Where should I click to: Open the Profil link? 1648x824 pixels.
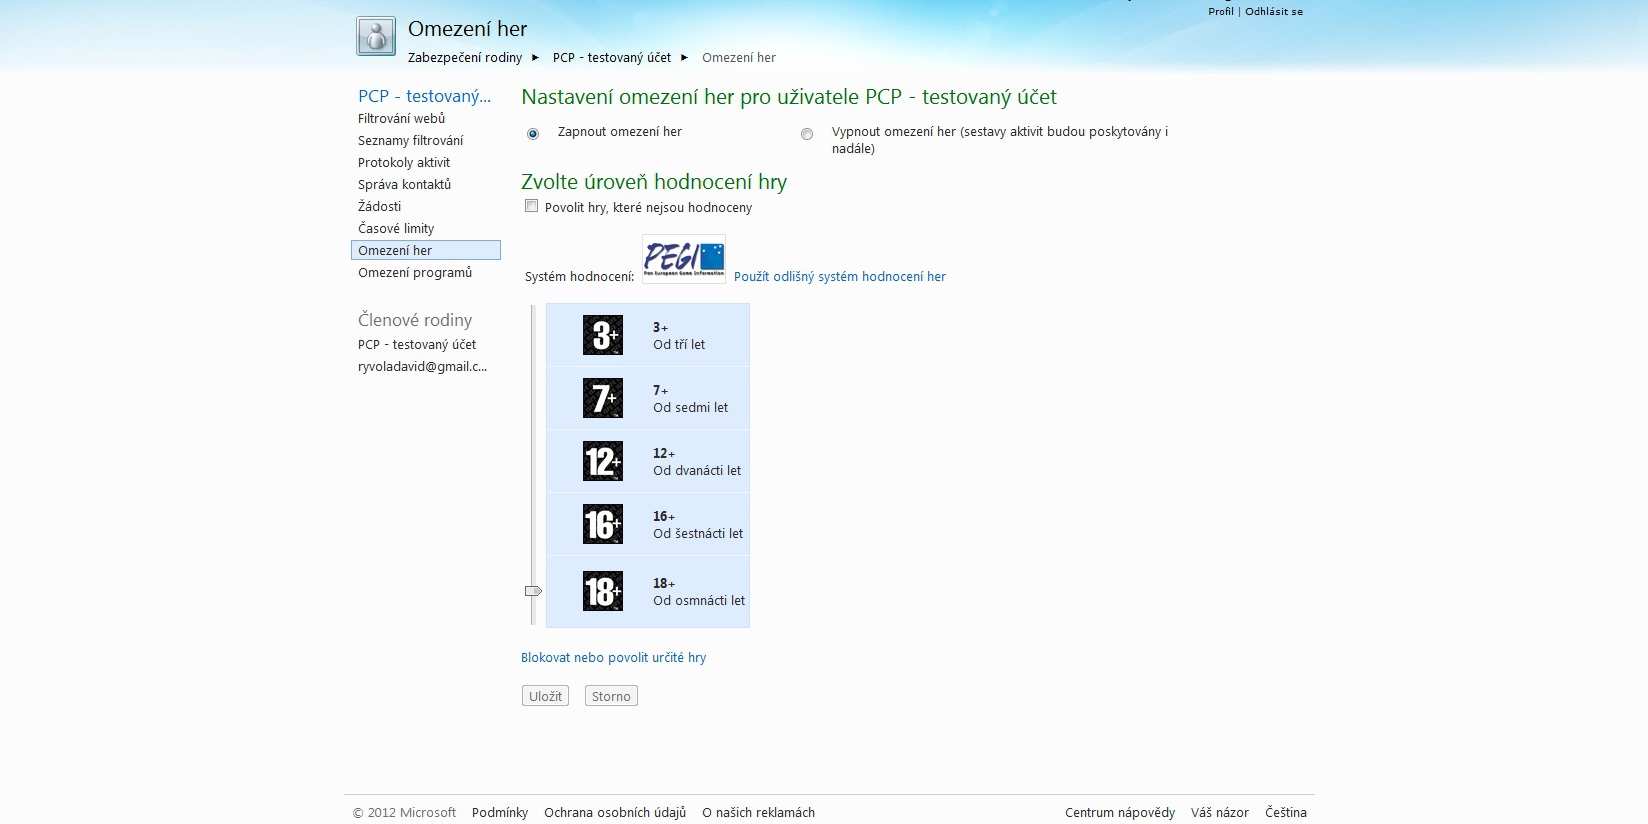1221,11
